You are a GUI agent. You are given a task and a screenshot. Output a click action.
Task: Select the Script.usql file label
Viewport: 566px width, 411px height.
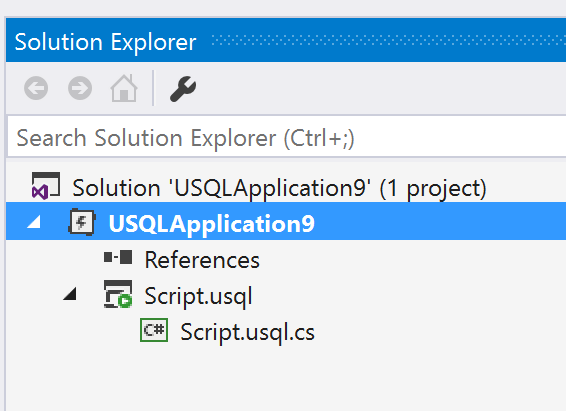click(198, 296)
